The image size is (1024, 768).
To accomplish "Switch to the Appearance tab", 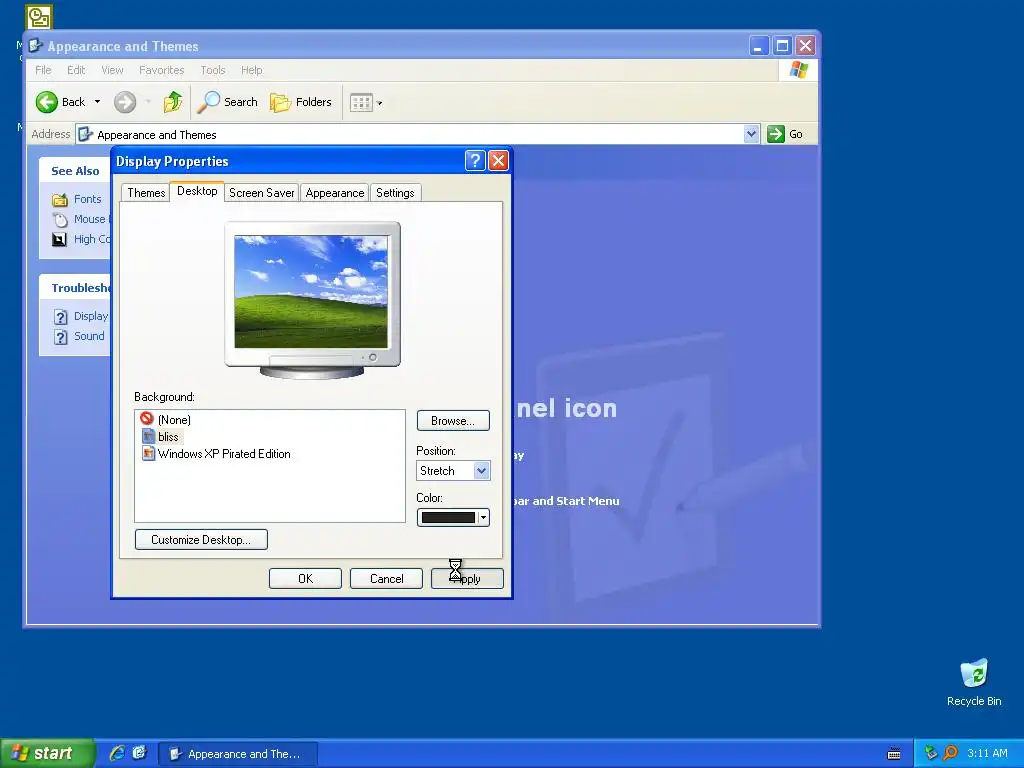I will 334,193.
